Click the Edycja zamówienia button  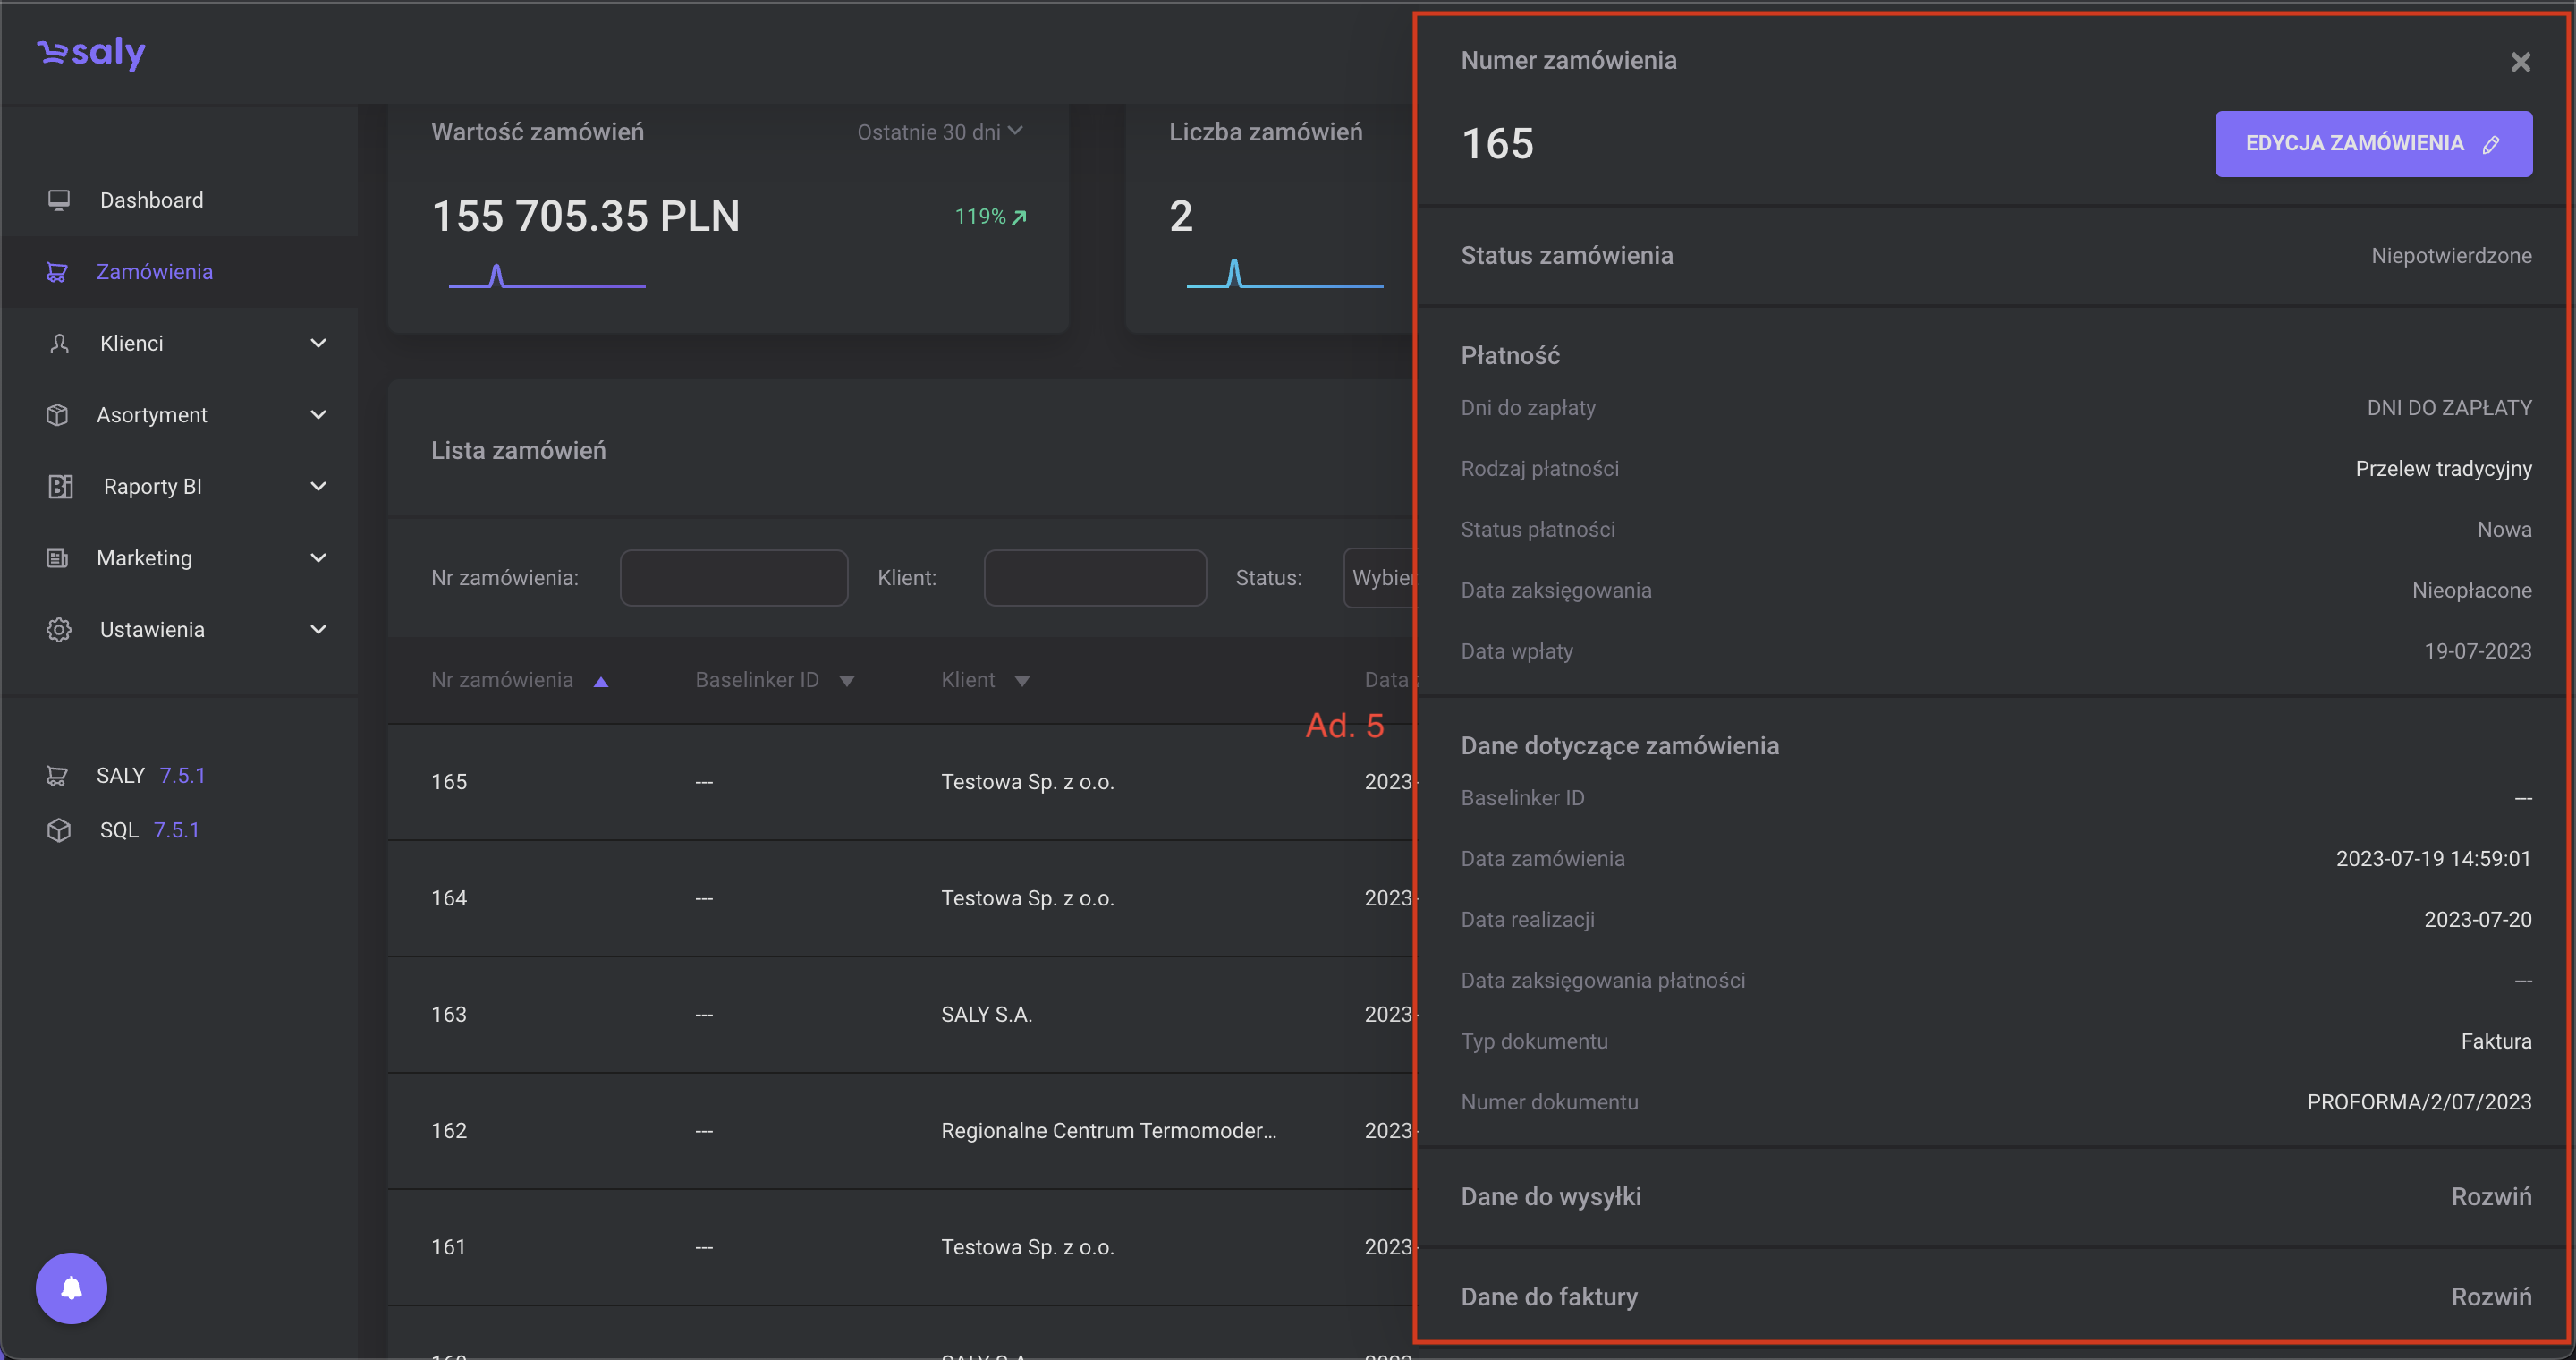pyautogui.click(x=2373, y=144)
